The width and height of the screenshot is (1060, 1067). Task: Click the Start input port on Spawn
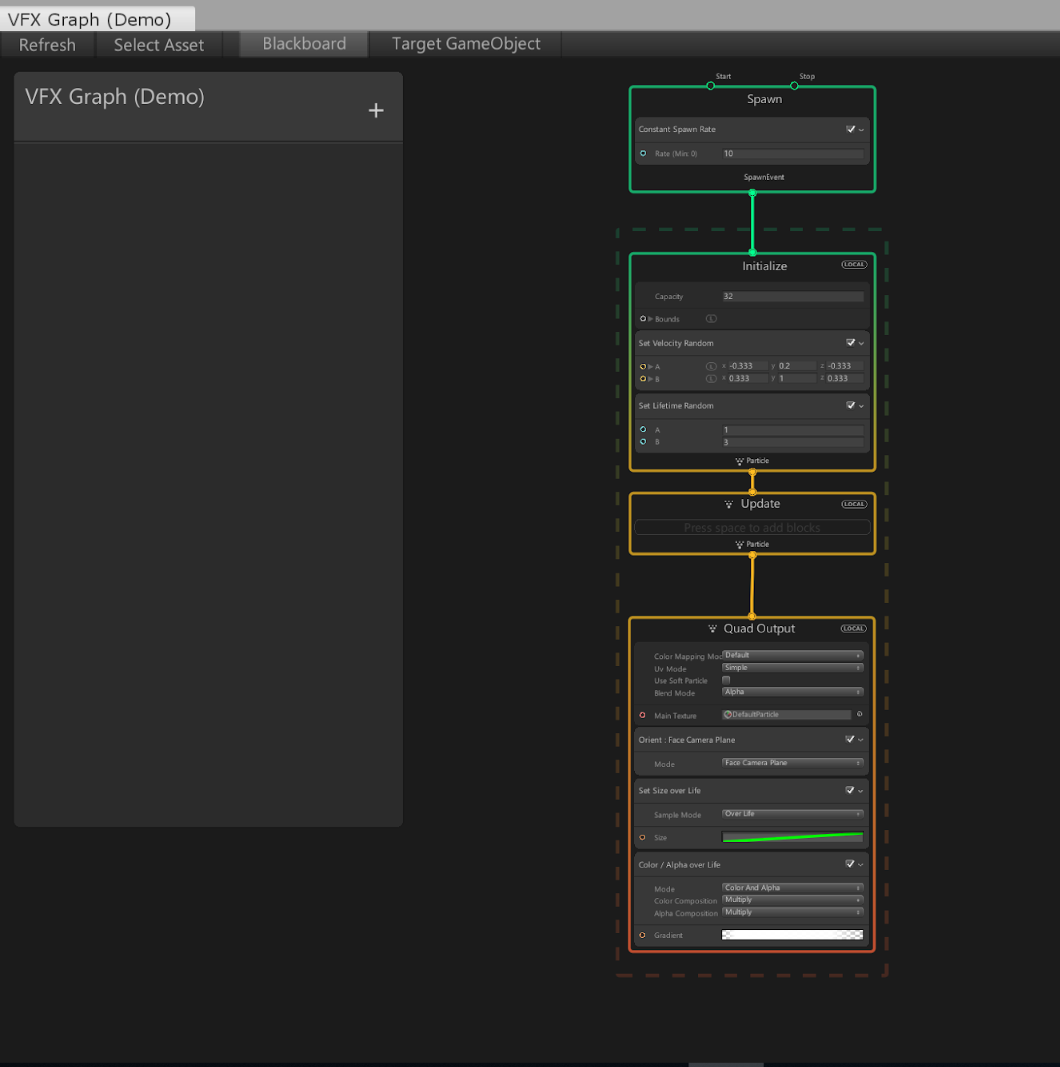click(711, 86)
